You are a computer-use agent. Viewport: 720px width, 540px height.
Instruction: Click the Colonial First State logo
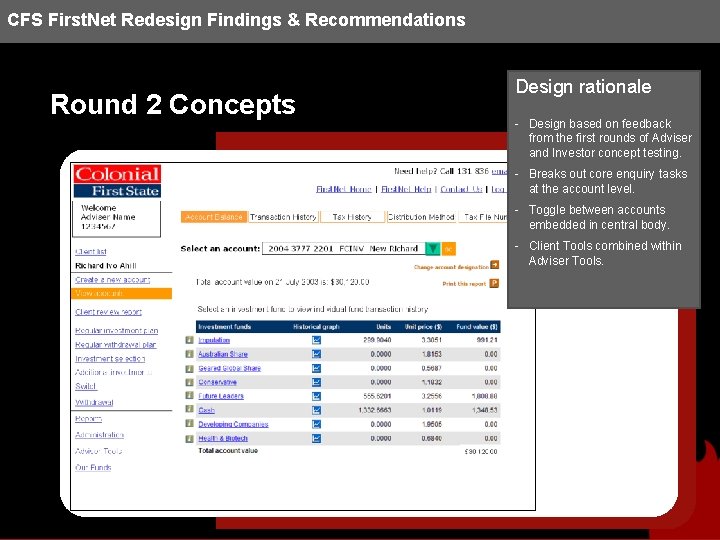118,181
